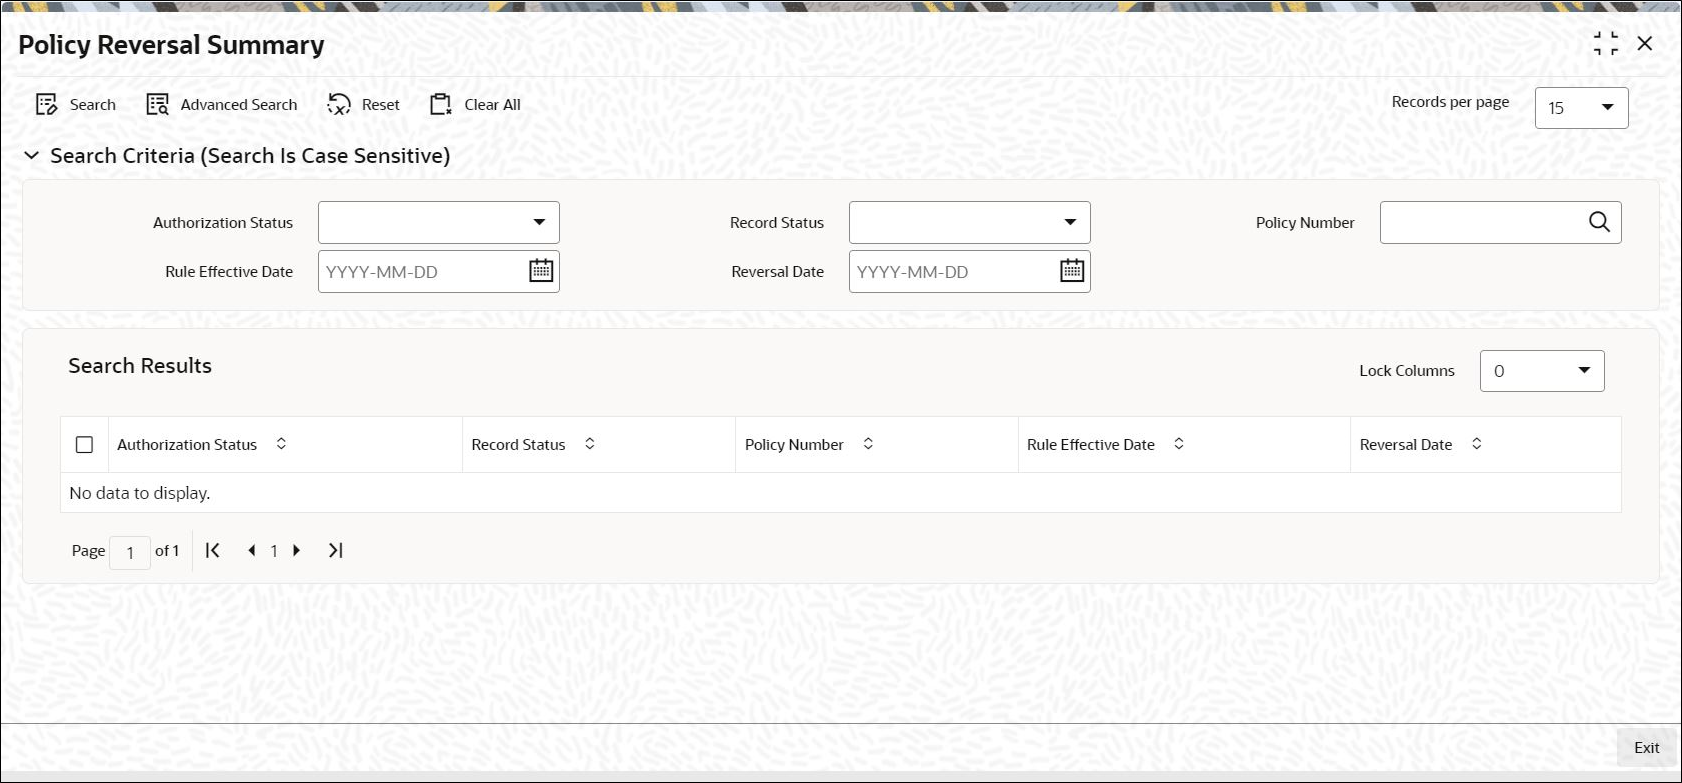The width and height of the screenshot is (1682, 783).
Task: Collapse the Search Criteria section
Action: [x=31, y=156]
